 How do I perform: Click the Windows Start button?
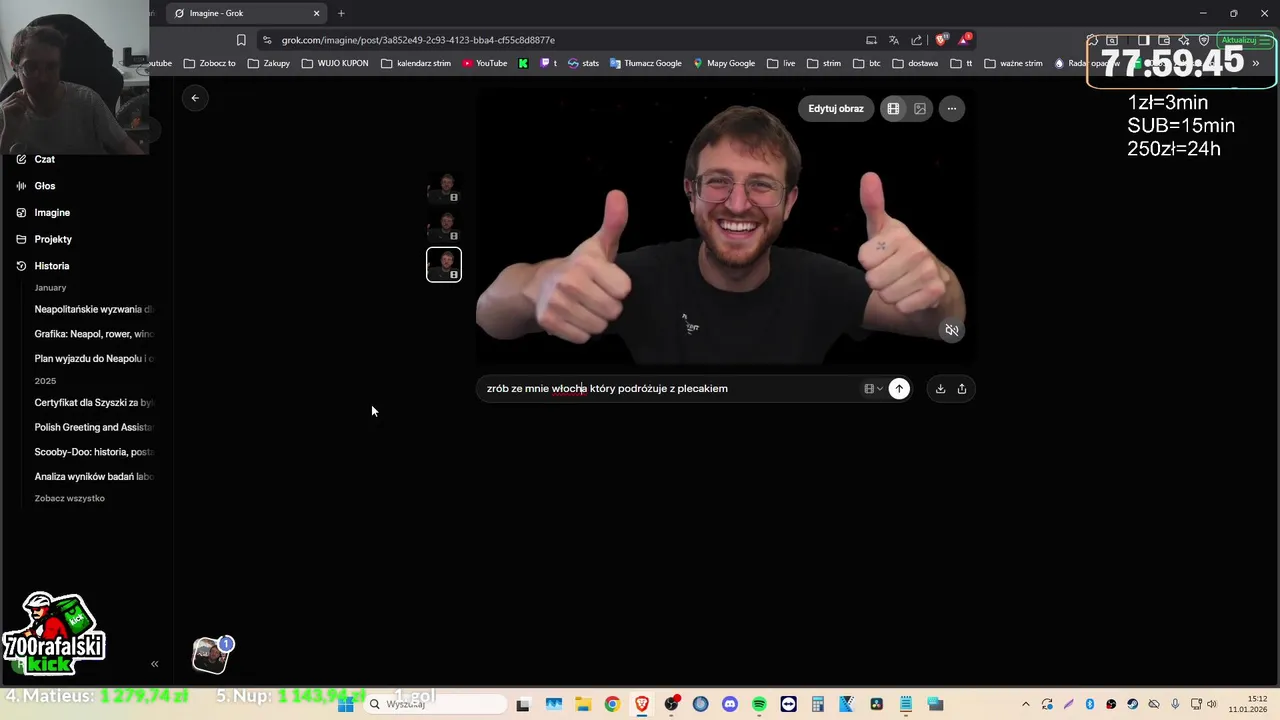[x=346, y=704]
